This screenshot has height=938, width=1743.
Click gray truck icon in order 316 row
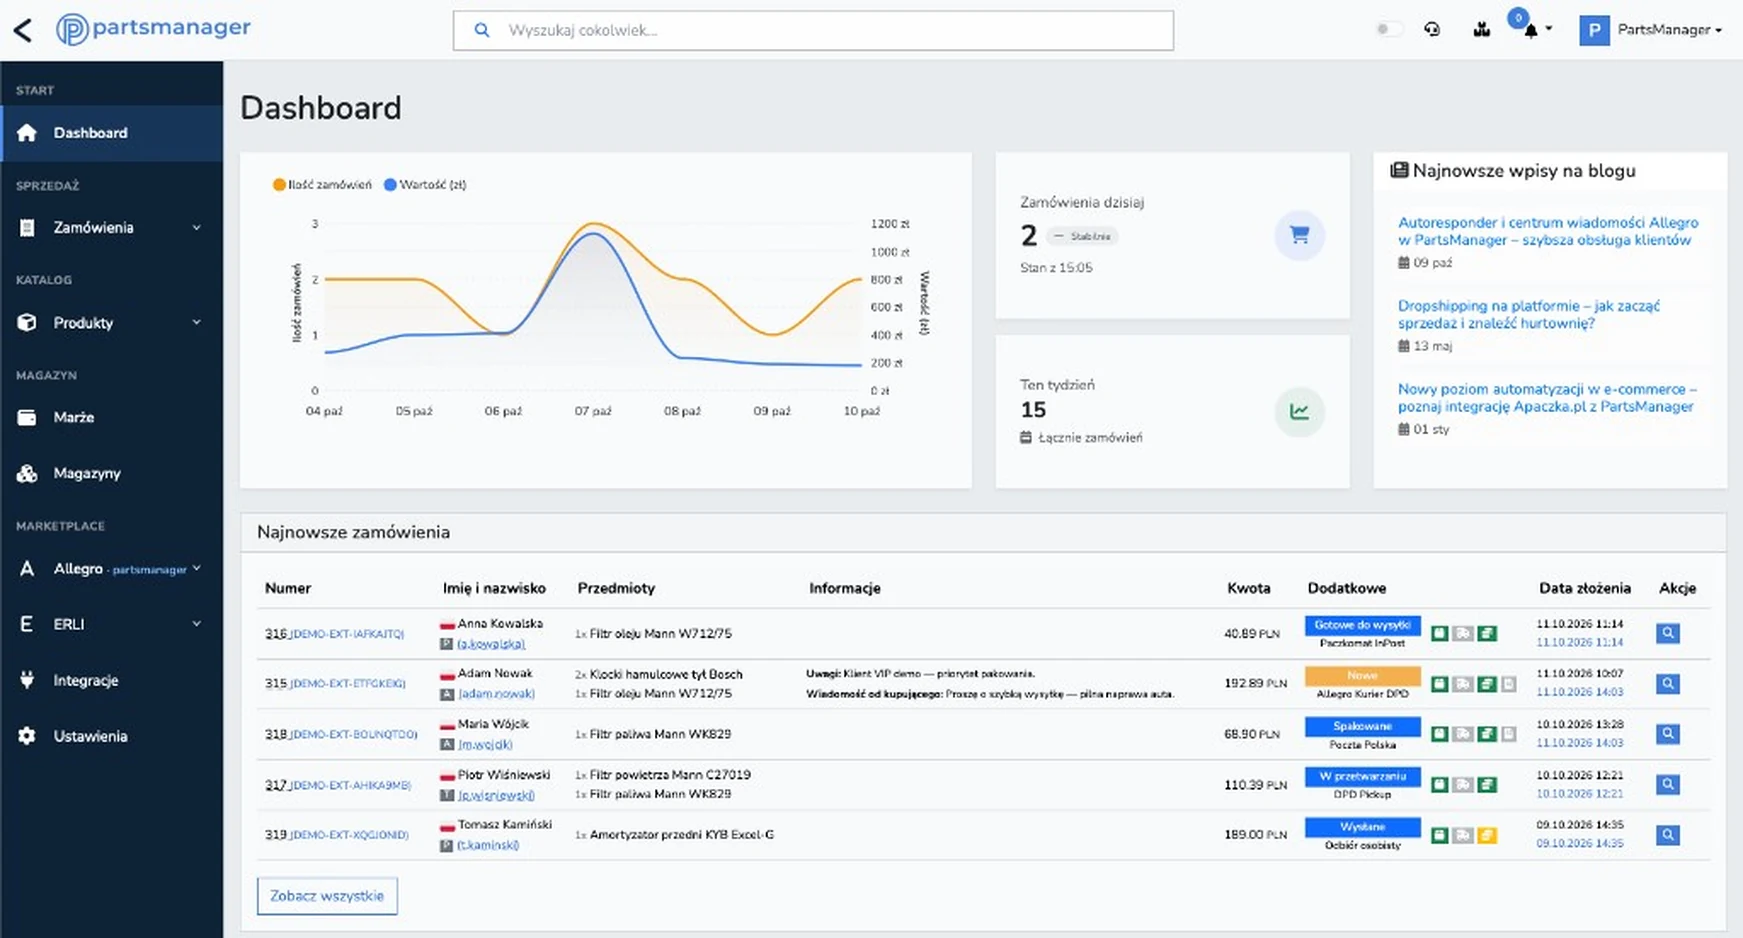1463,634
